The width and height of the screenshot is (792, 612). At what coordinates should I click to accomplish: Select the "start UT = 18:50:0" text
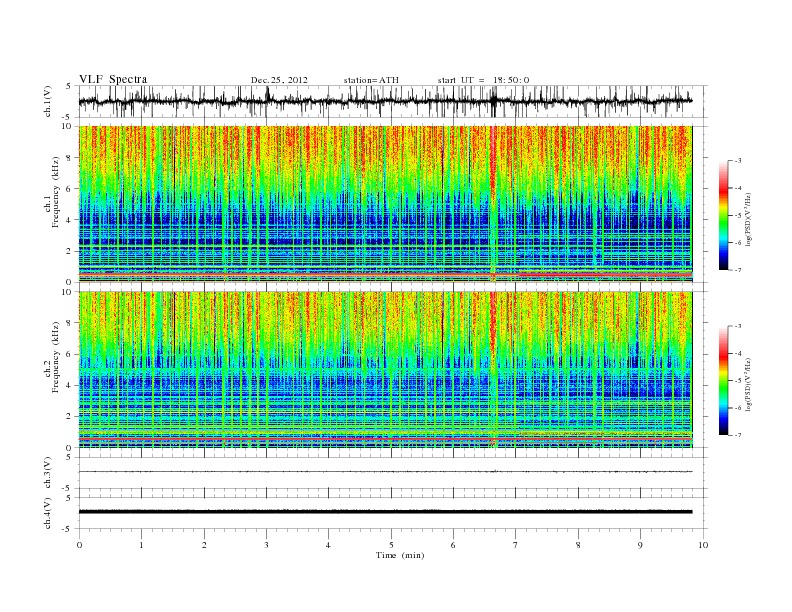(483, 80)
